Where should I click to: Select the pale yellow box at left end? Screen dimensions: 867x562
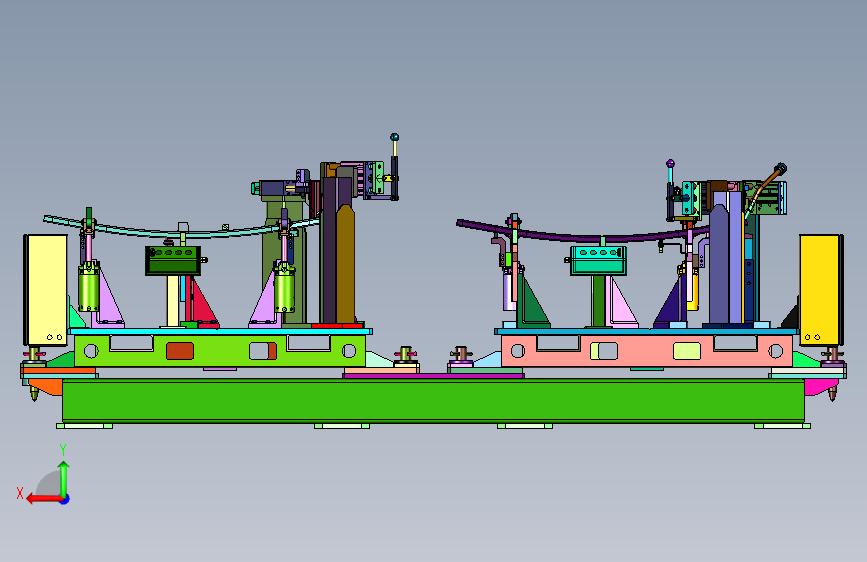47,289
